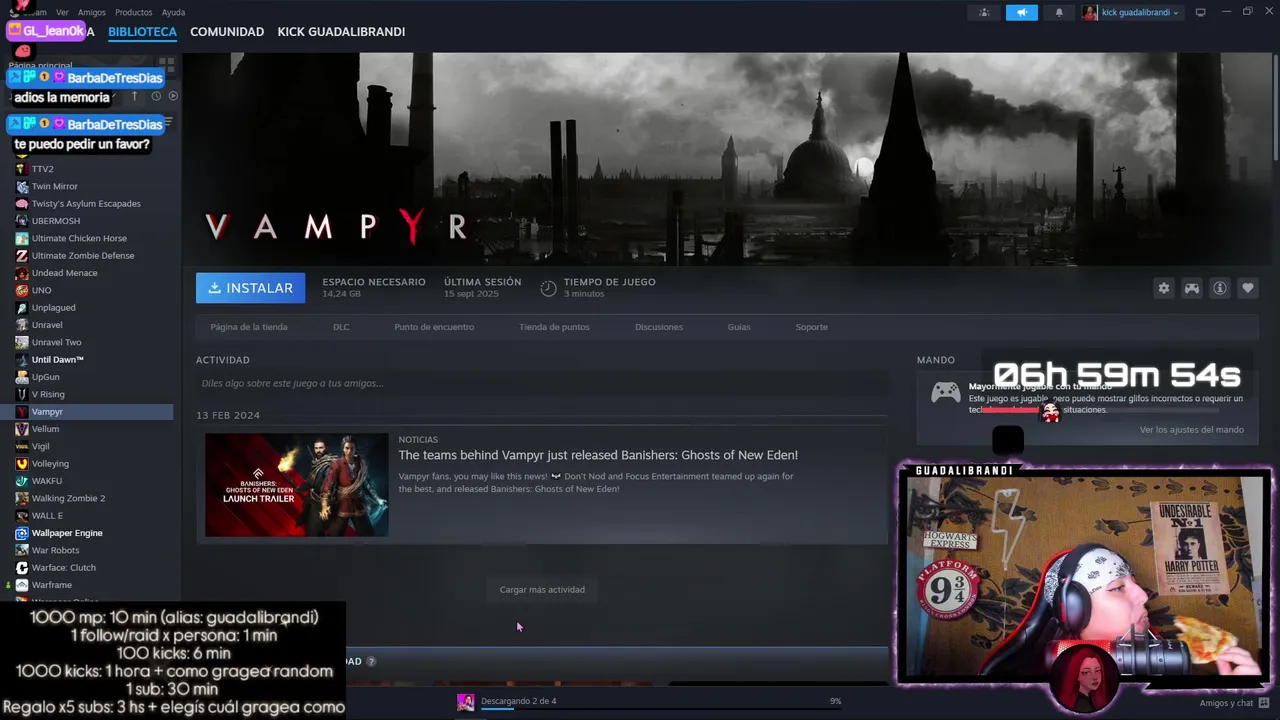
Task: Open the Ver menu
Action: (62, 12)
